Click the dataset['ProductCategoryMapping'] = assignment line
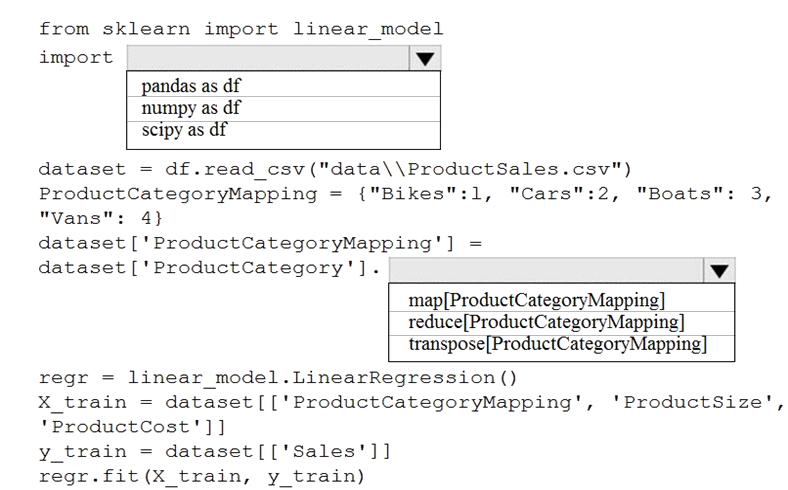The width and height of the screenshot is (788, 490). (260, 243)
